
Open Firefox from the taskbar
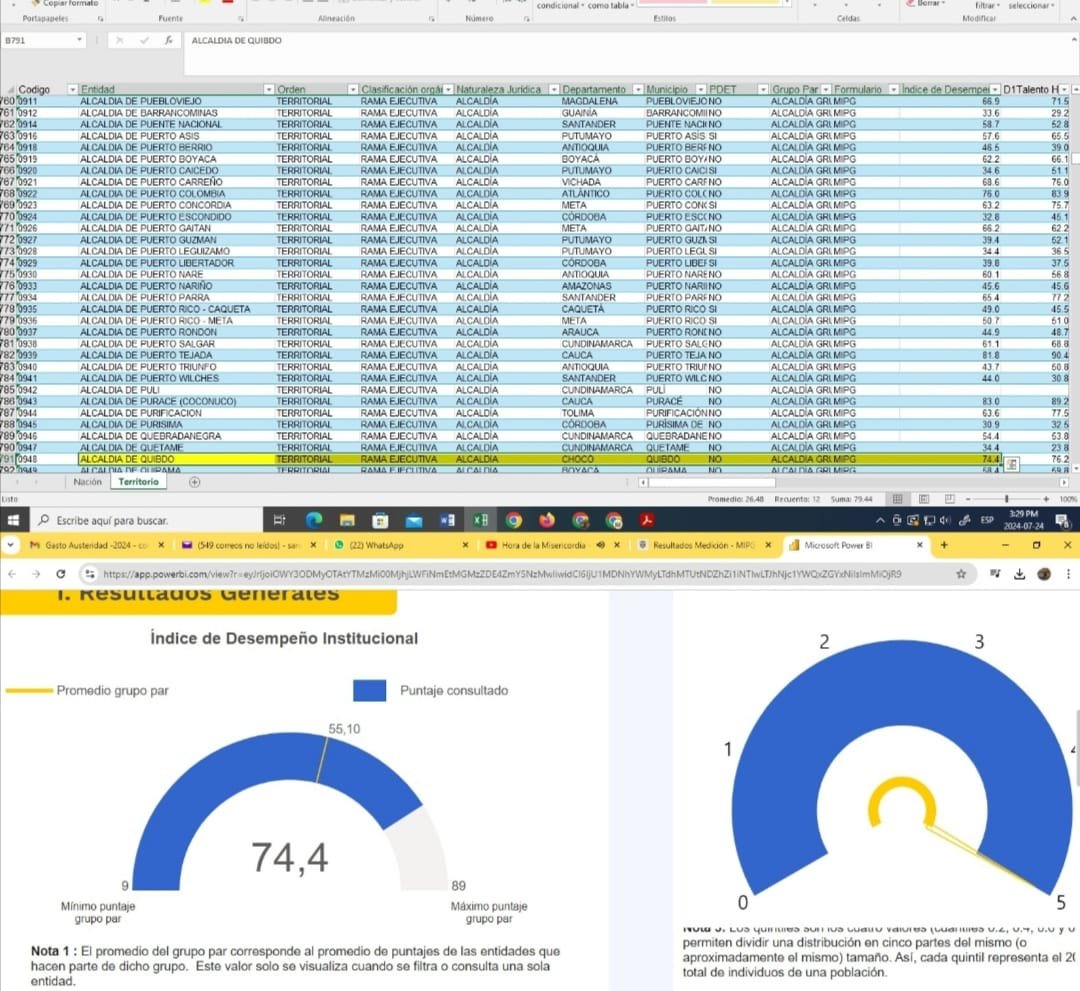pyautogui.click(x=546, y=520)
